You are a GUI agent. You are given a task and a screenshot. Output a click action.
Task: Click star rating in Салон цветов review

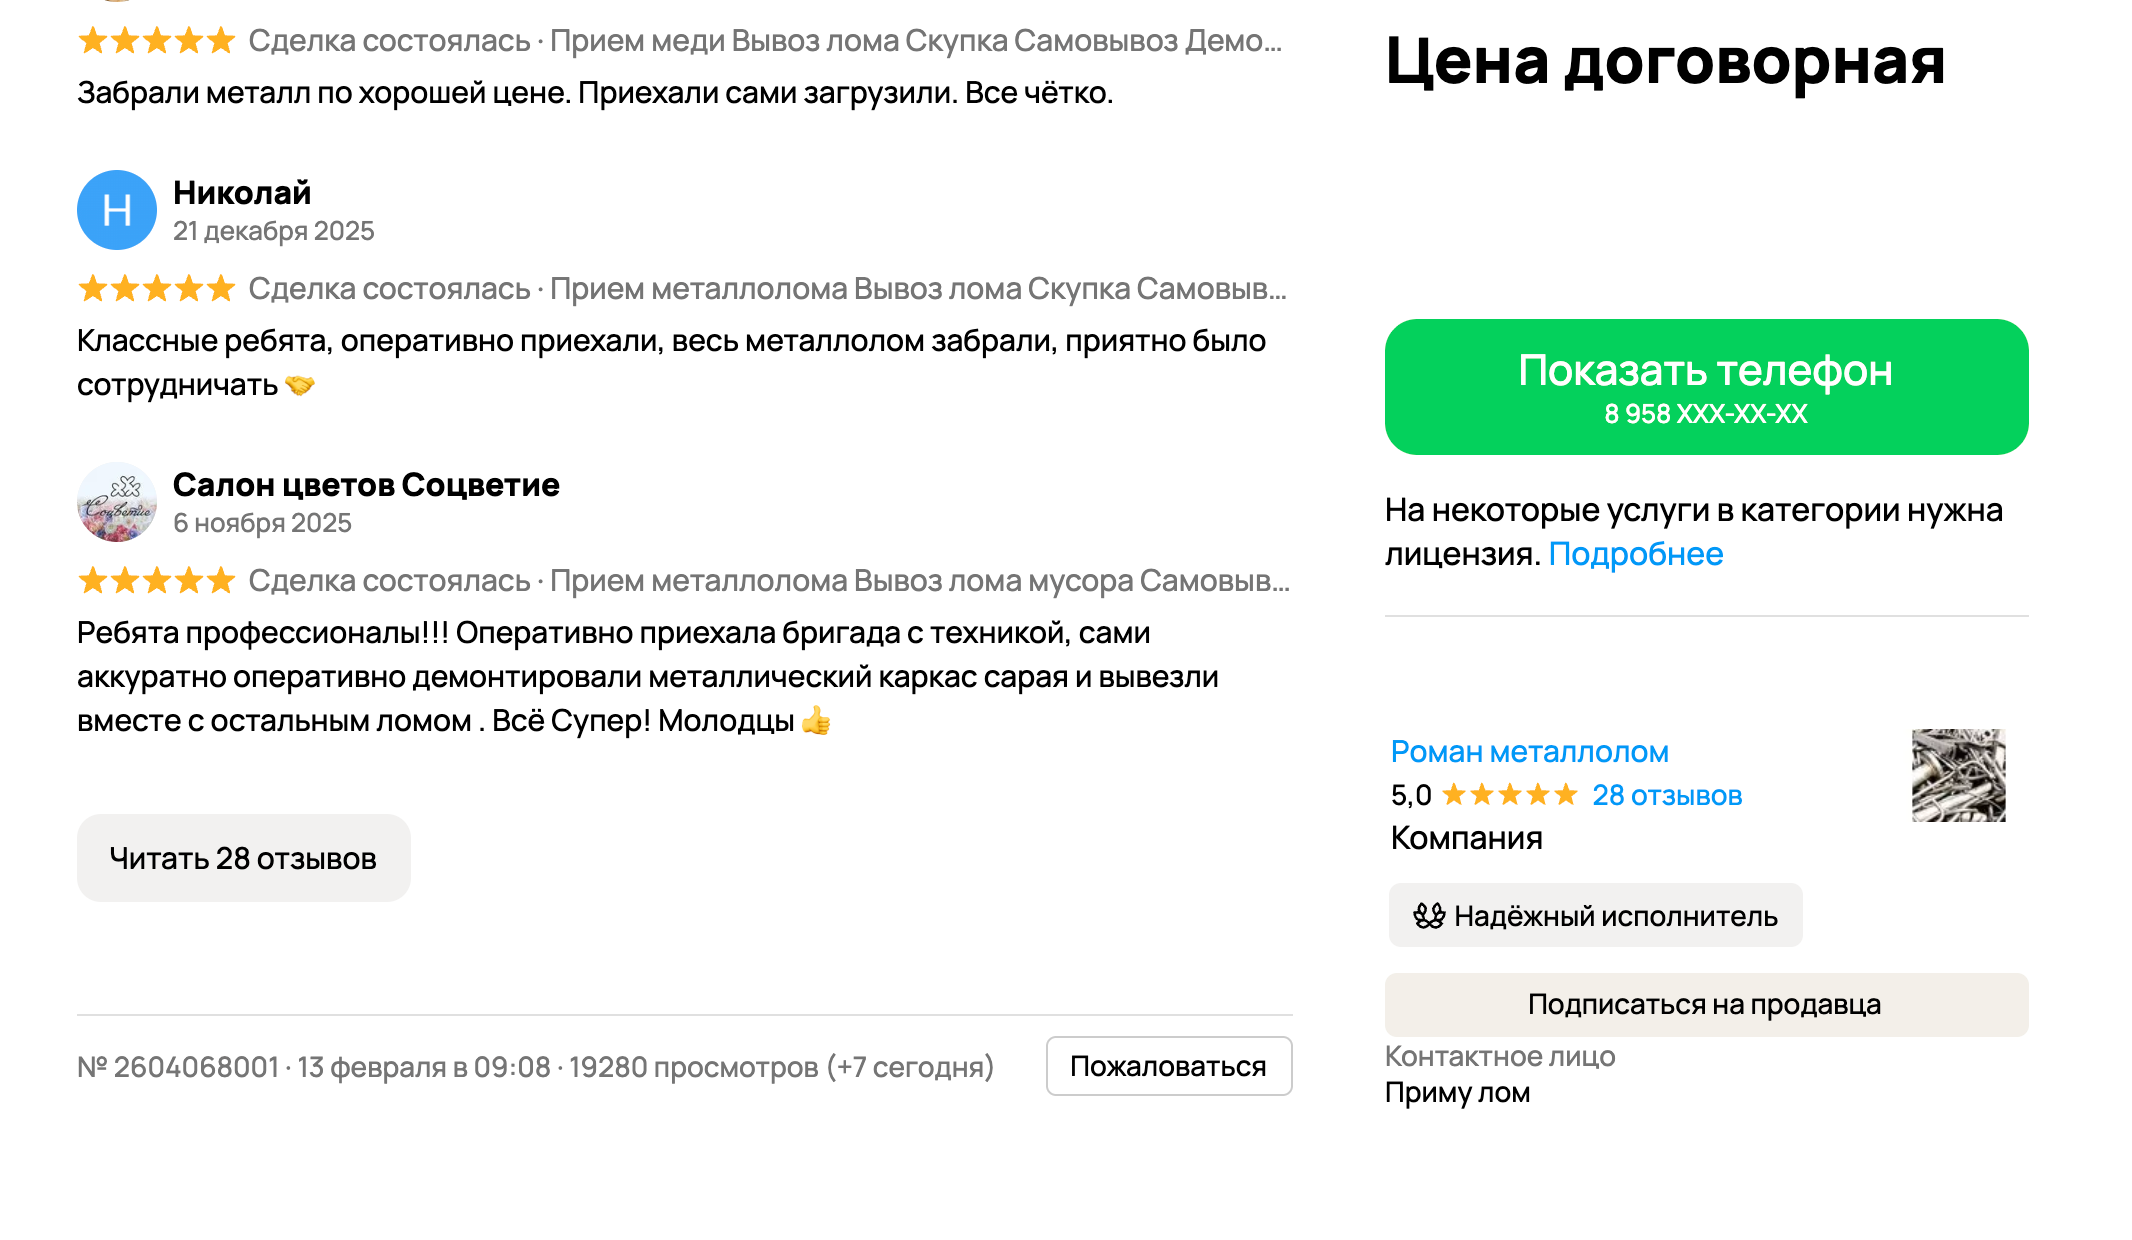pyautogui.click(x=156, y=581)
